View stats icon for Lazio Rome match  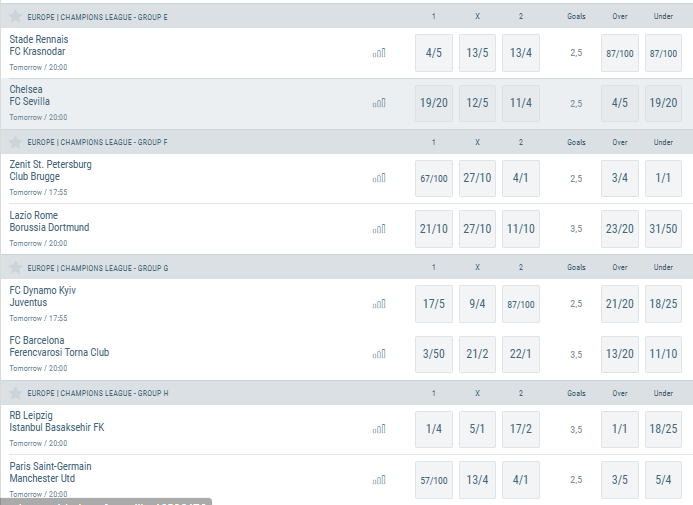(379, 229)
